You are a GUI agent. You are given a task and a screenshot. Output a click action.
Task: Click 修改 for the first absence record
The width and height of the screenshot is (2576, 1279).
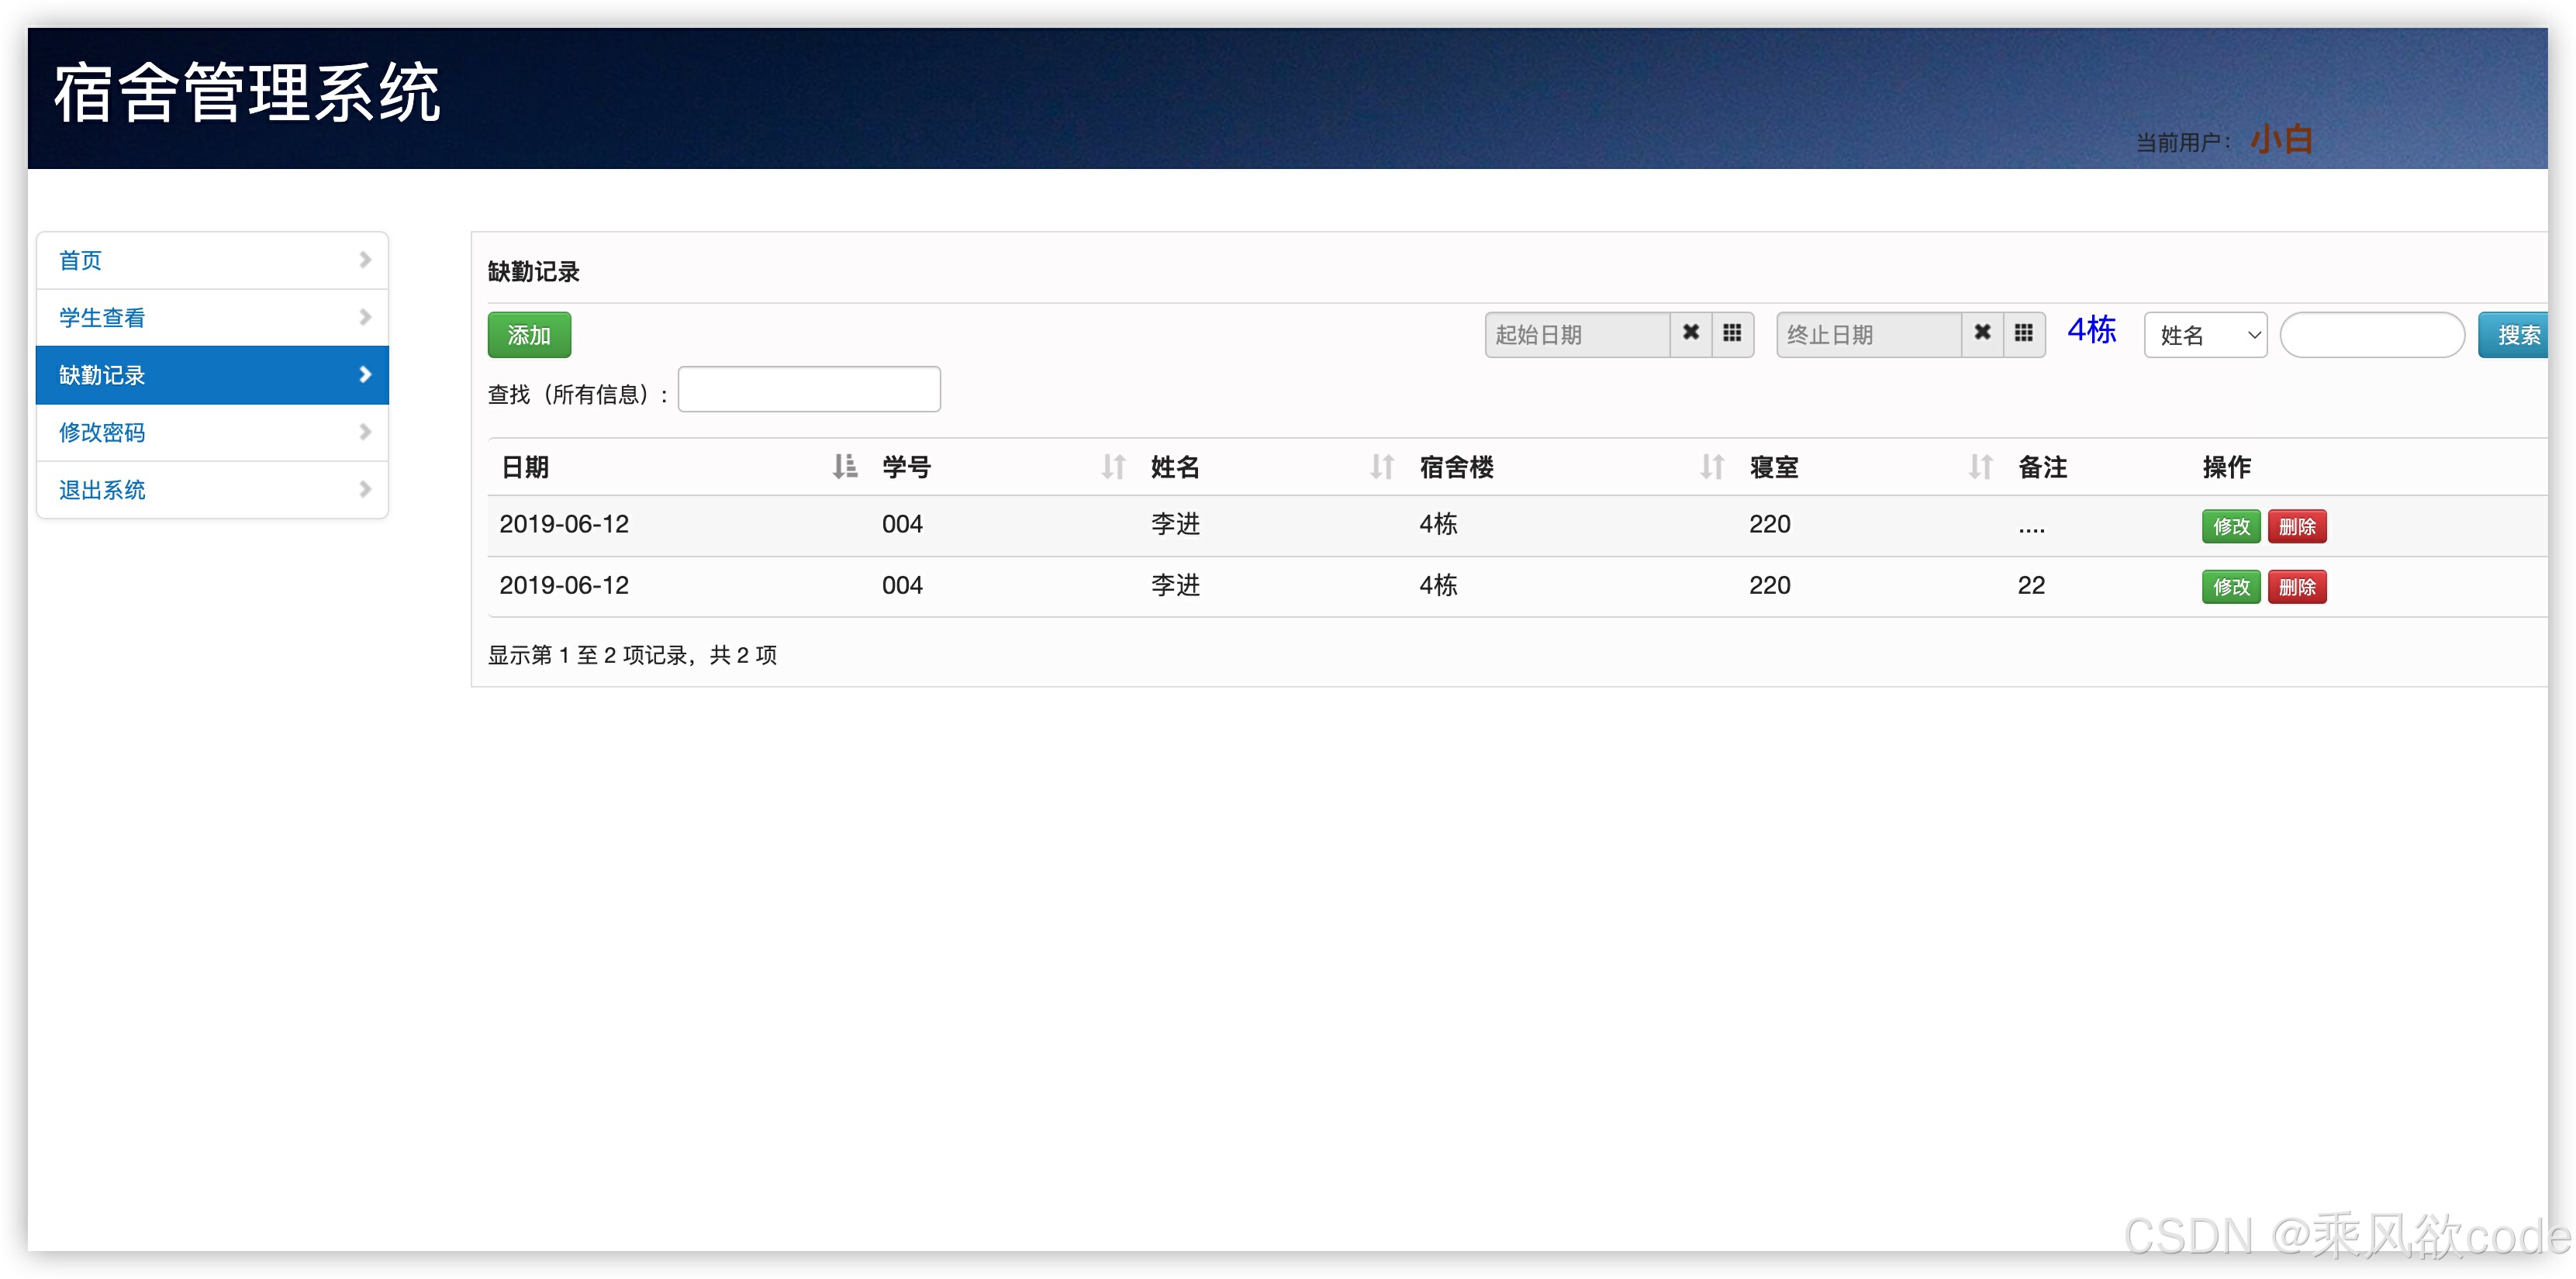tap(2230, 527)
